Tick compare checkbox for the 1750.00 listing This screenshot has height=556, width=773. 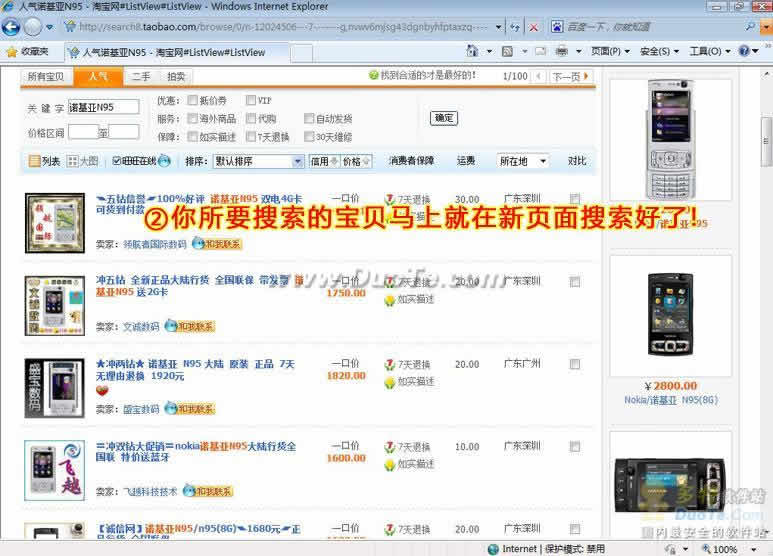pos(575,282)
